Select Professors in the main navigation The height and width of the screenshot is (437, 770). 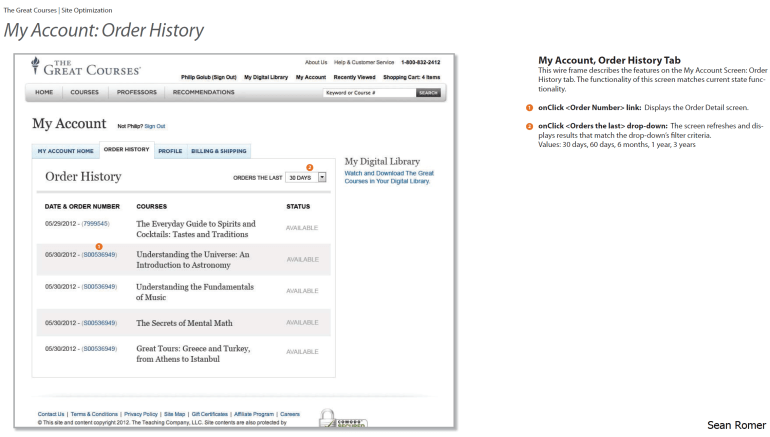coord(136,92)
